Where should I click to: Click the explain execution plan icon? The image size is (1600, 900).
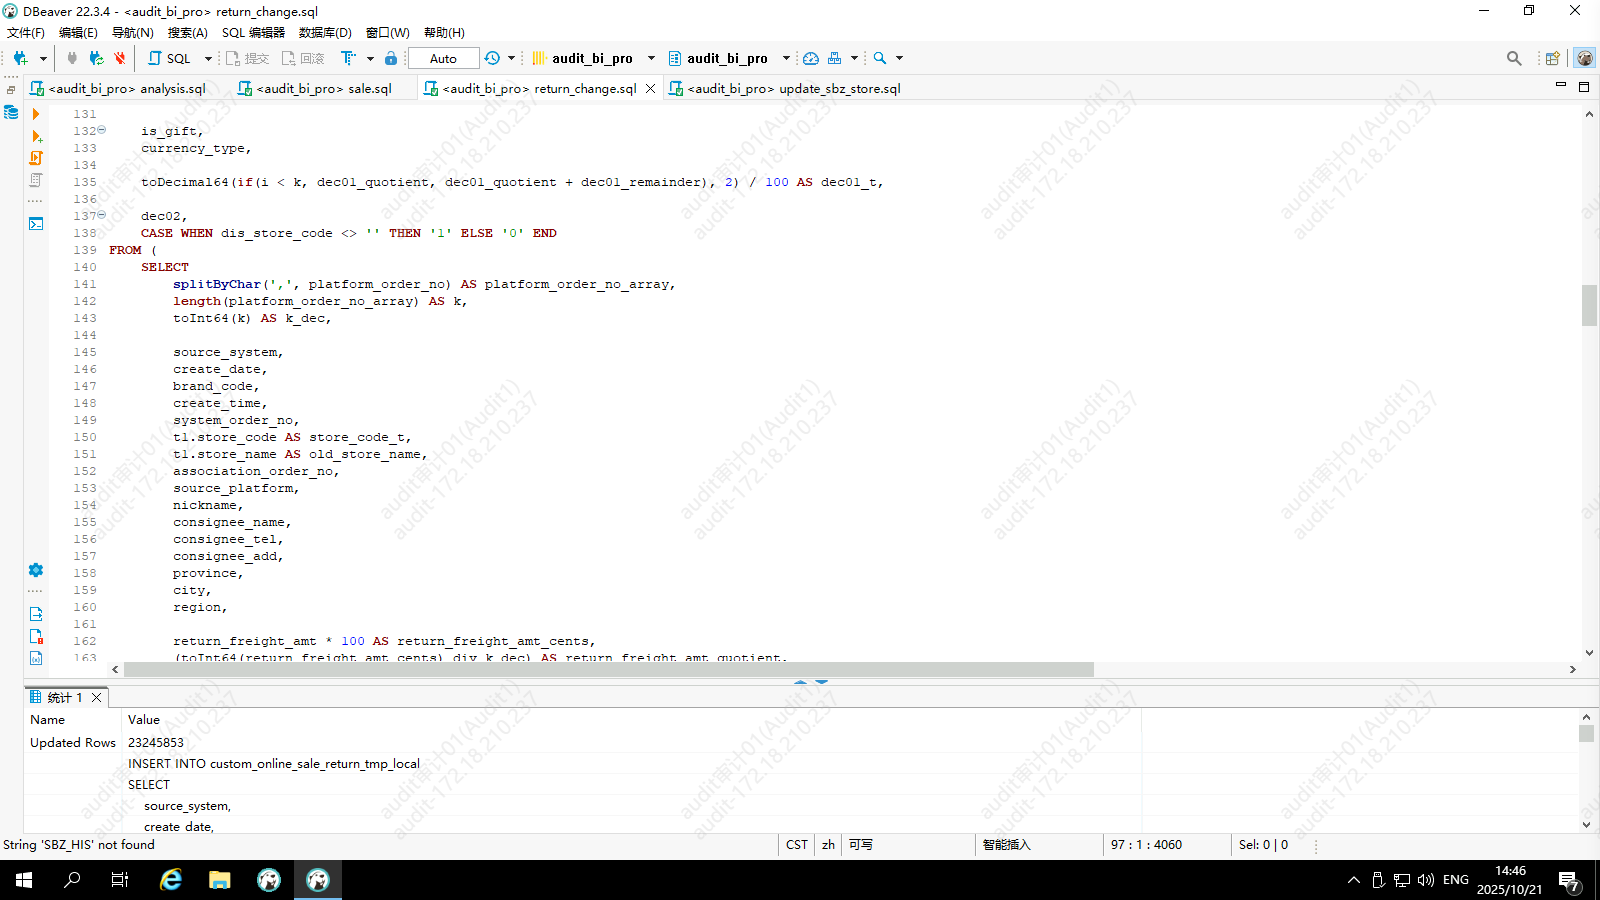(x=36, y=180)
